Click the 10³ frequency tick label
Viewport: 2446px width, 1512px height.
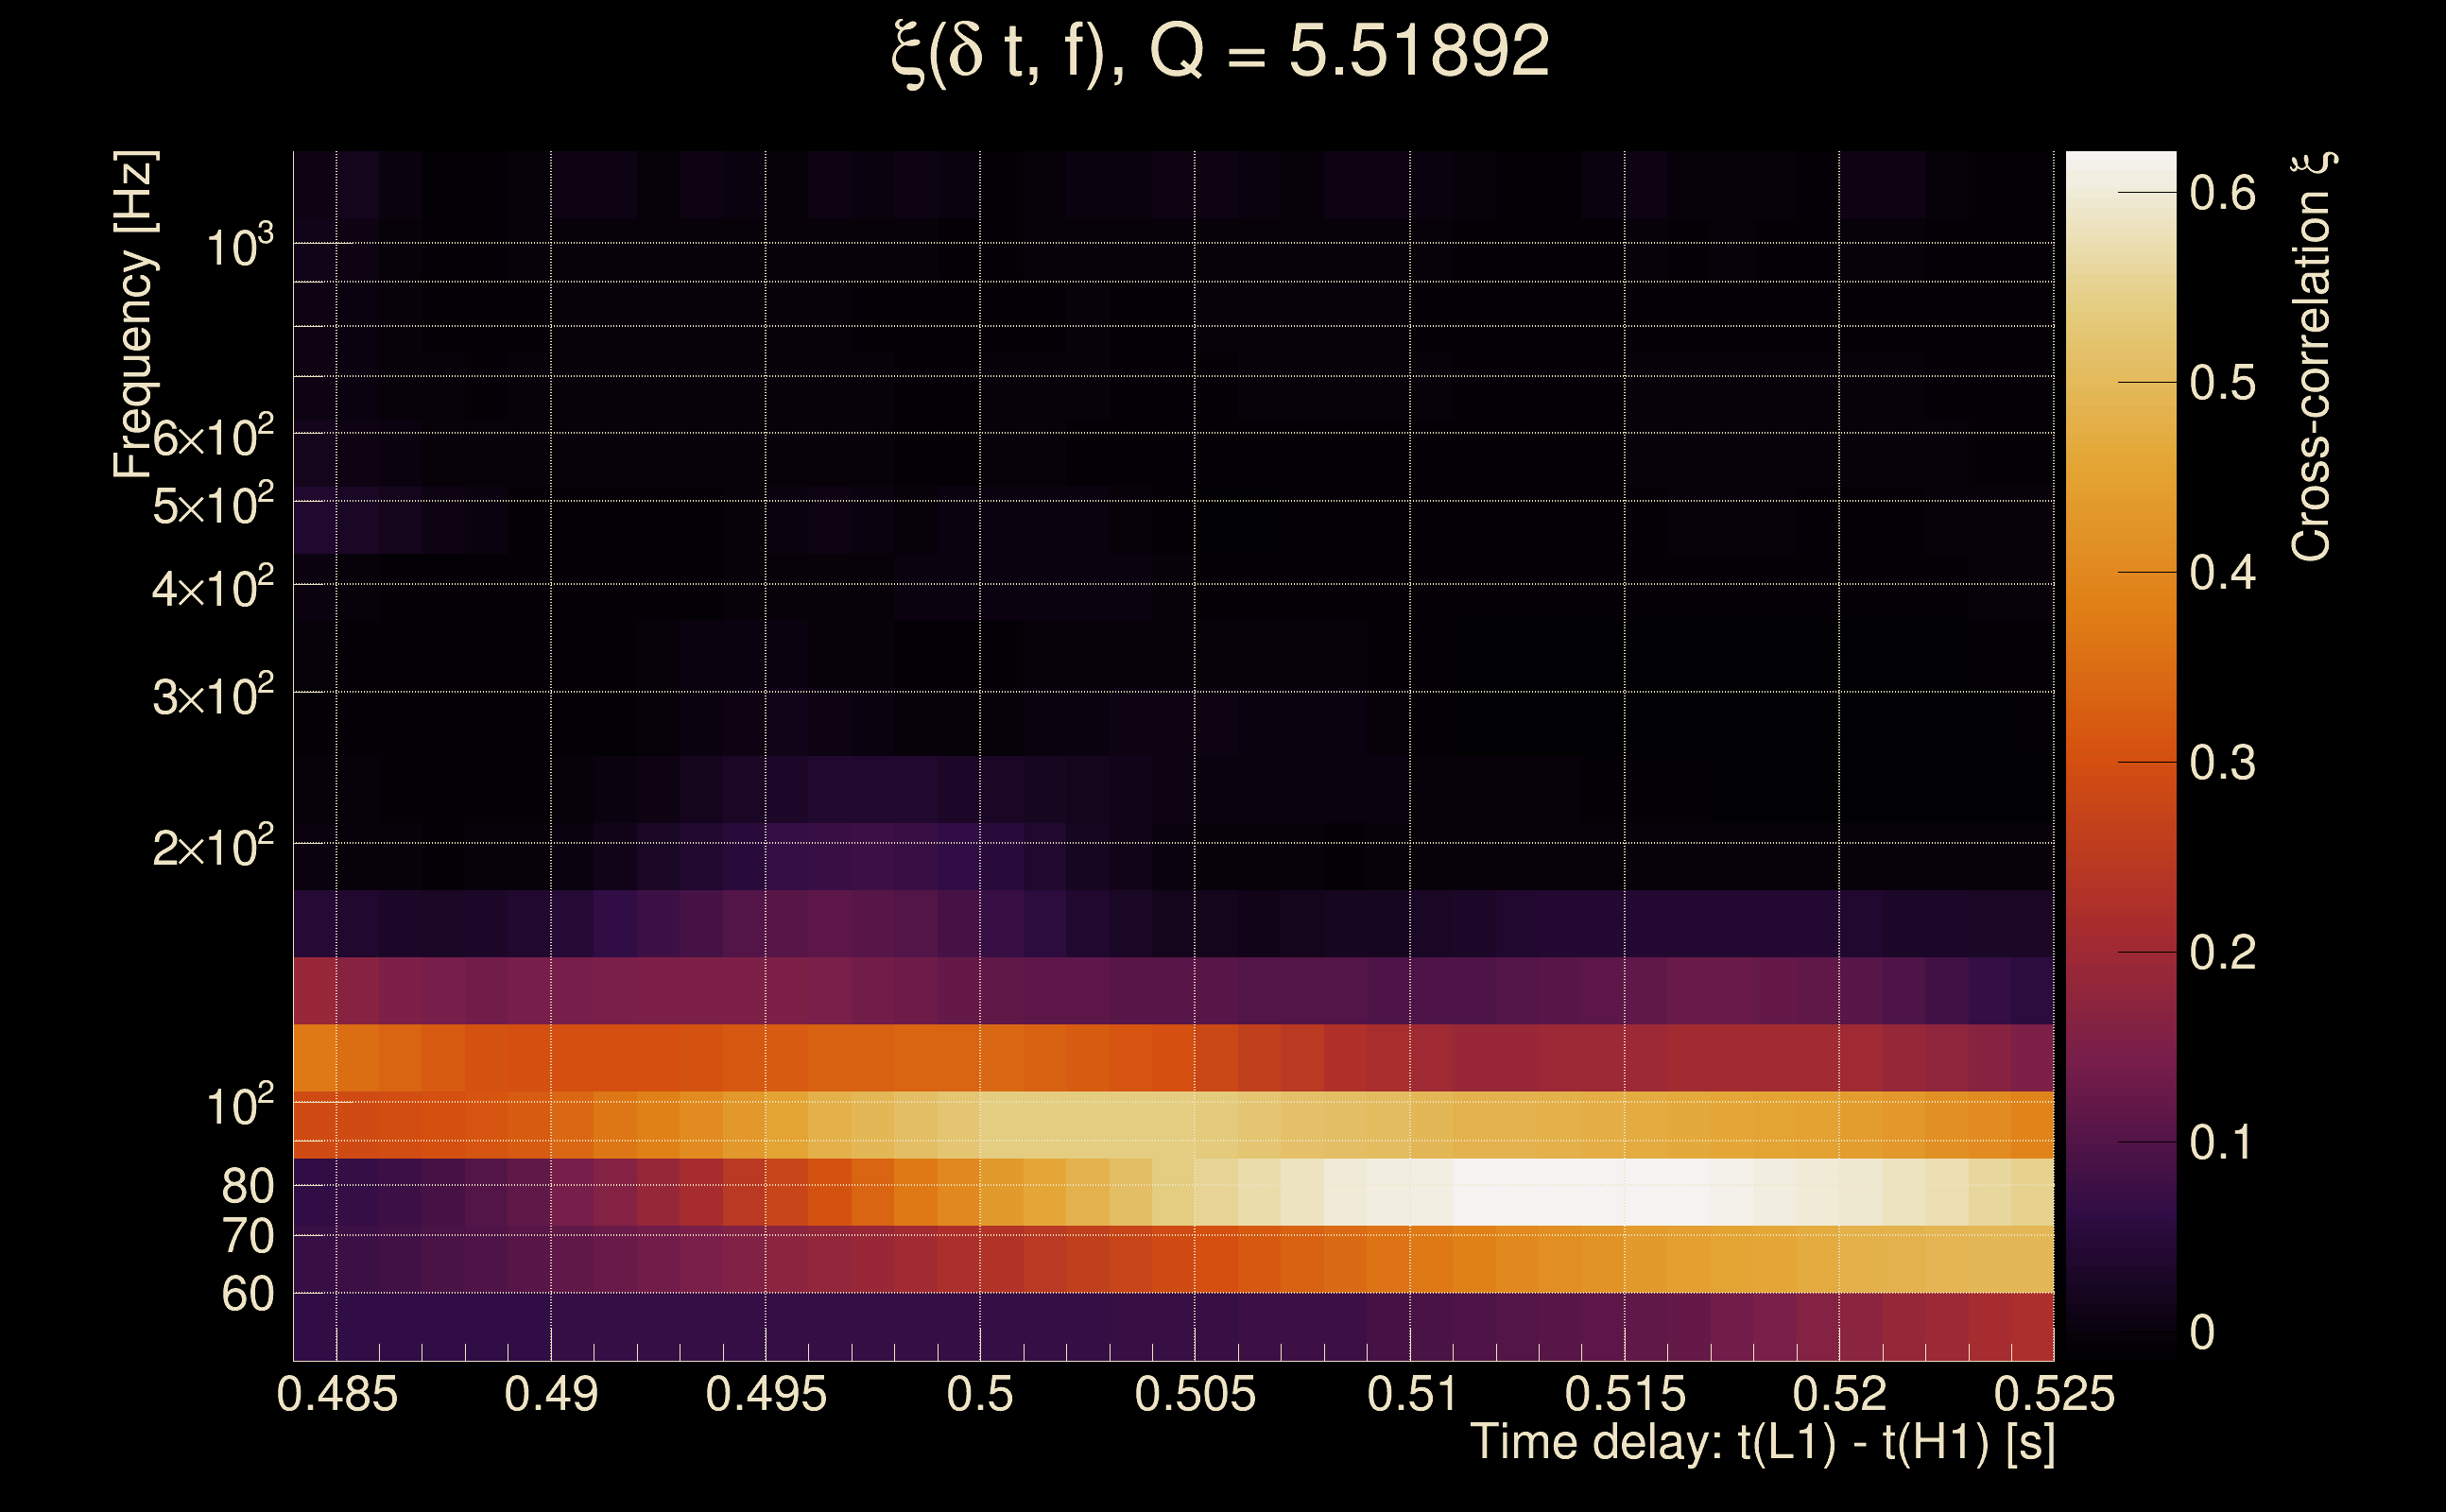[x=238, y=246]
